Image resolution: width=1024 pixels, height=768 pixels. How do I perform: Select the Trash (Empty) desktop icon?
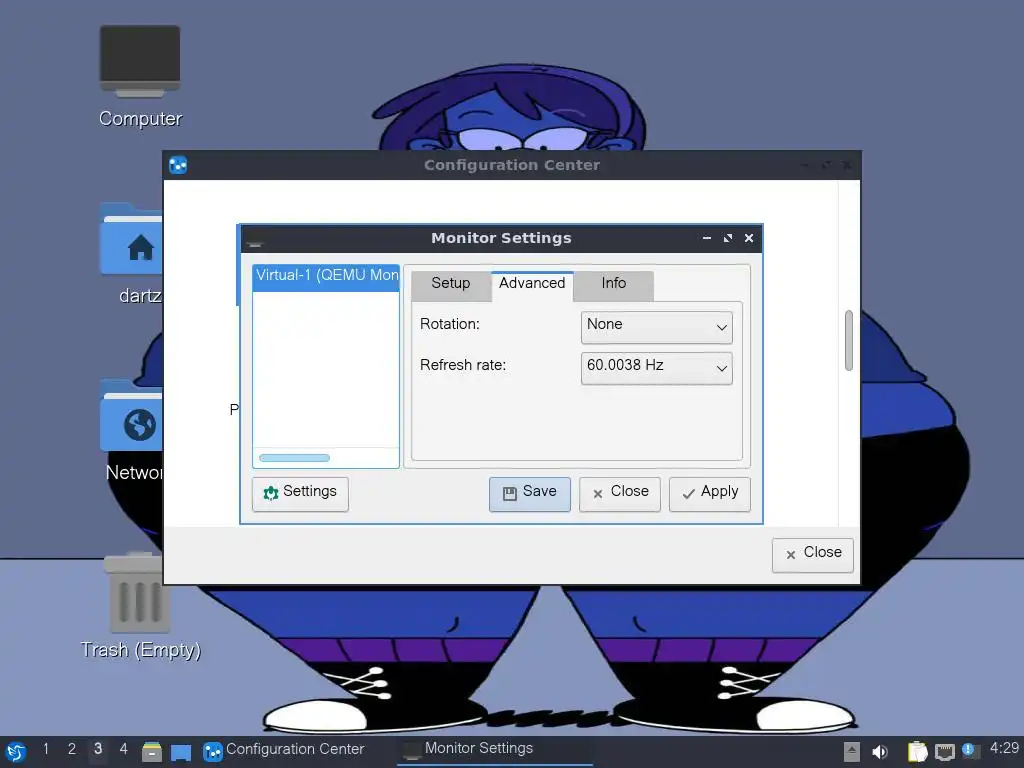coord(140,607)
